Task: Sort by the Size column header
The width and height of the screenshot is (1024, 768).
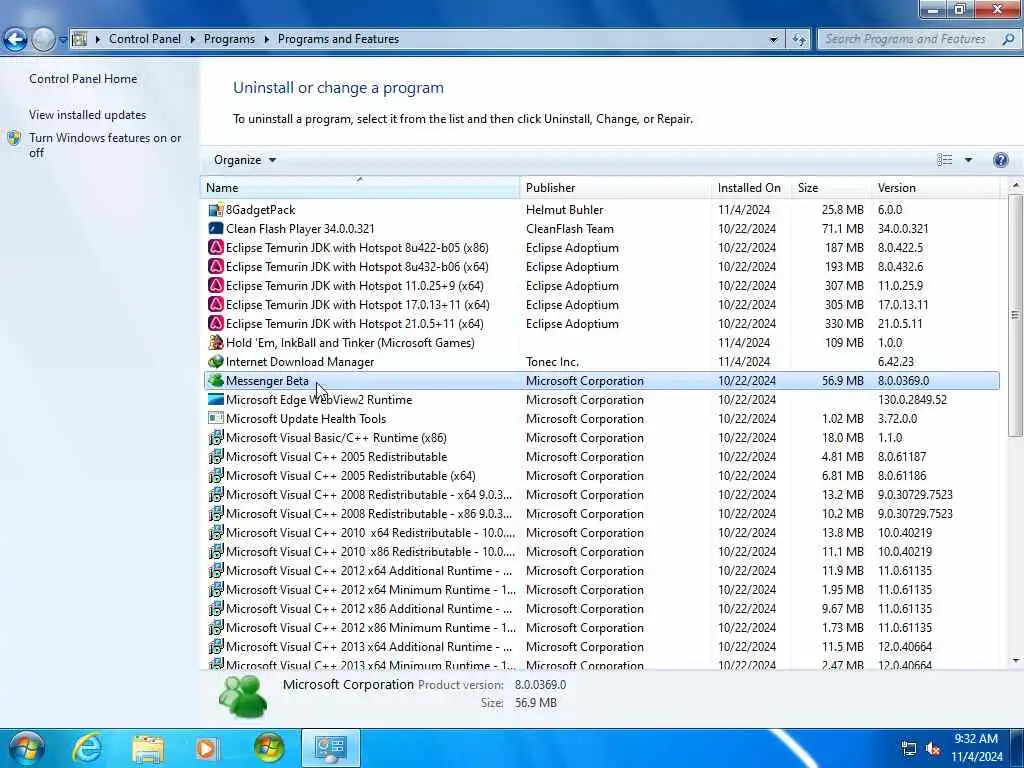Action: (x=831, y=187)
